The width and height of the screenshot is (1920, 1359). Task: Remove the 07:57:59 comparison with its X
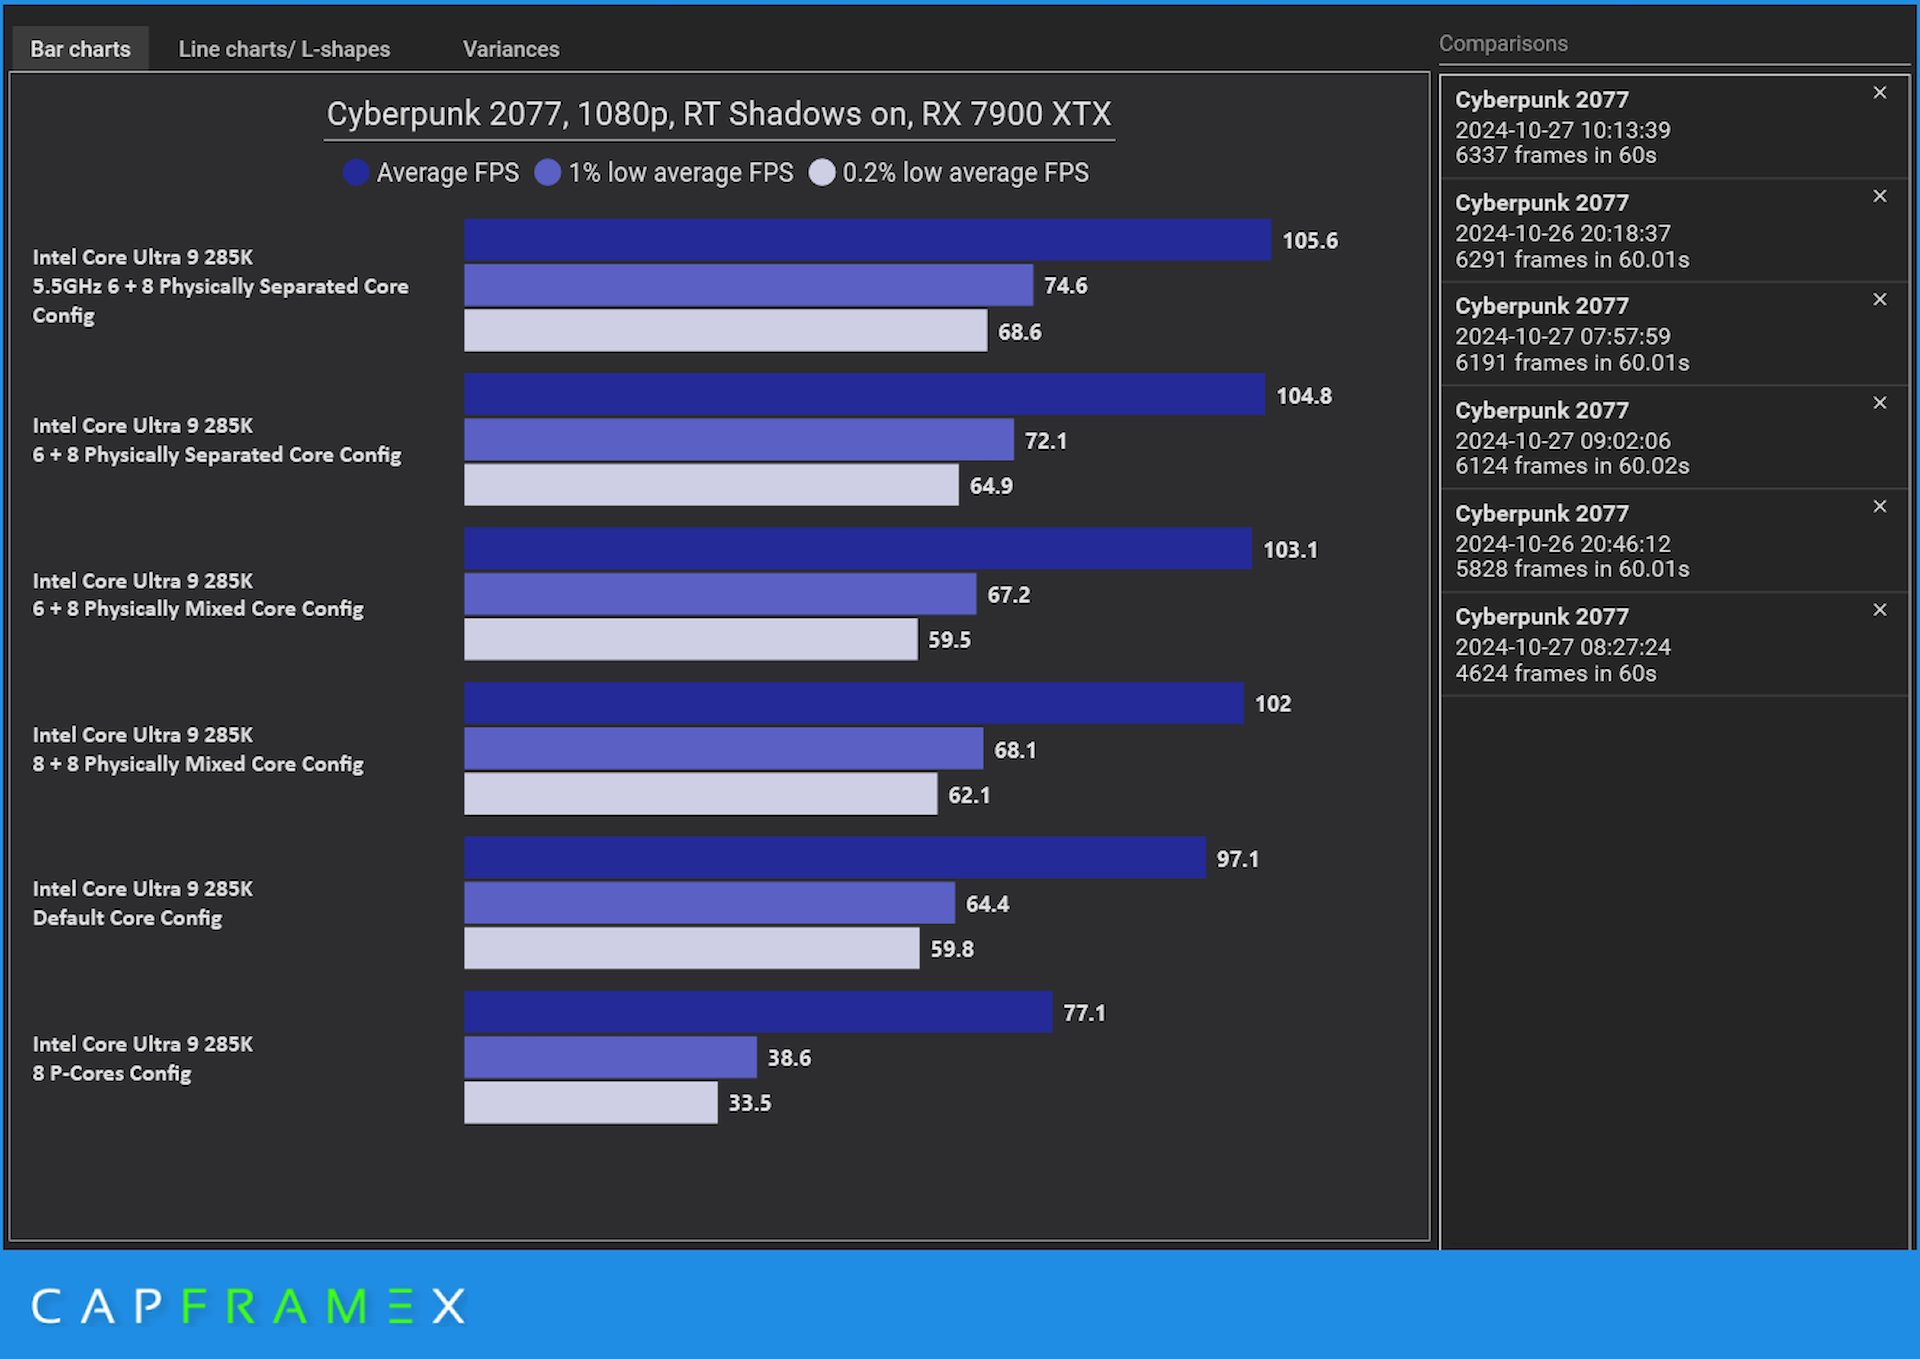pos(1880,299)
